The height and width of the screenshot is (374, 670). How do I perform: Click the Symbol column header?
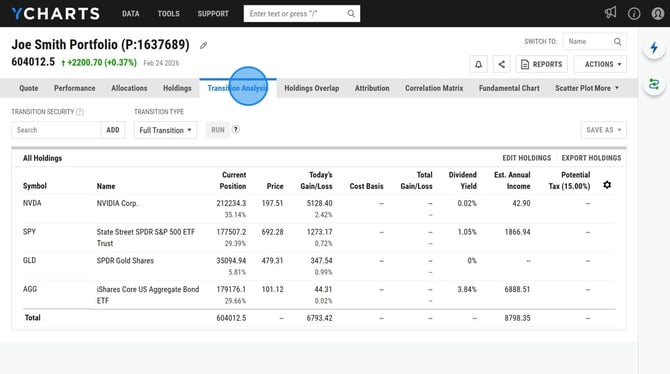click(x=35, y=186)
